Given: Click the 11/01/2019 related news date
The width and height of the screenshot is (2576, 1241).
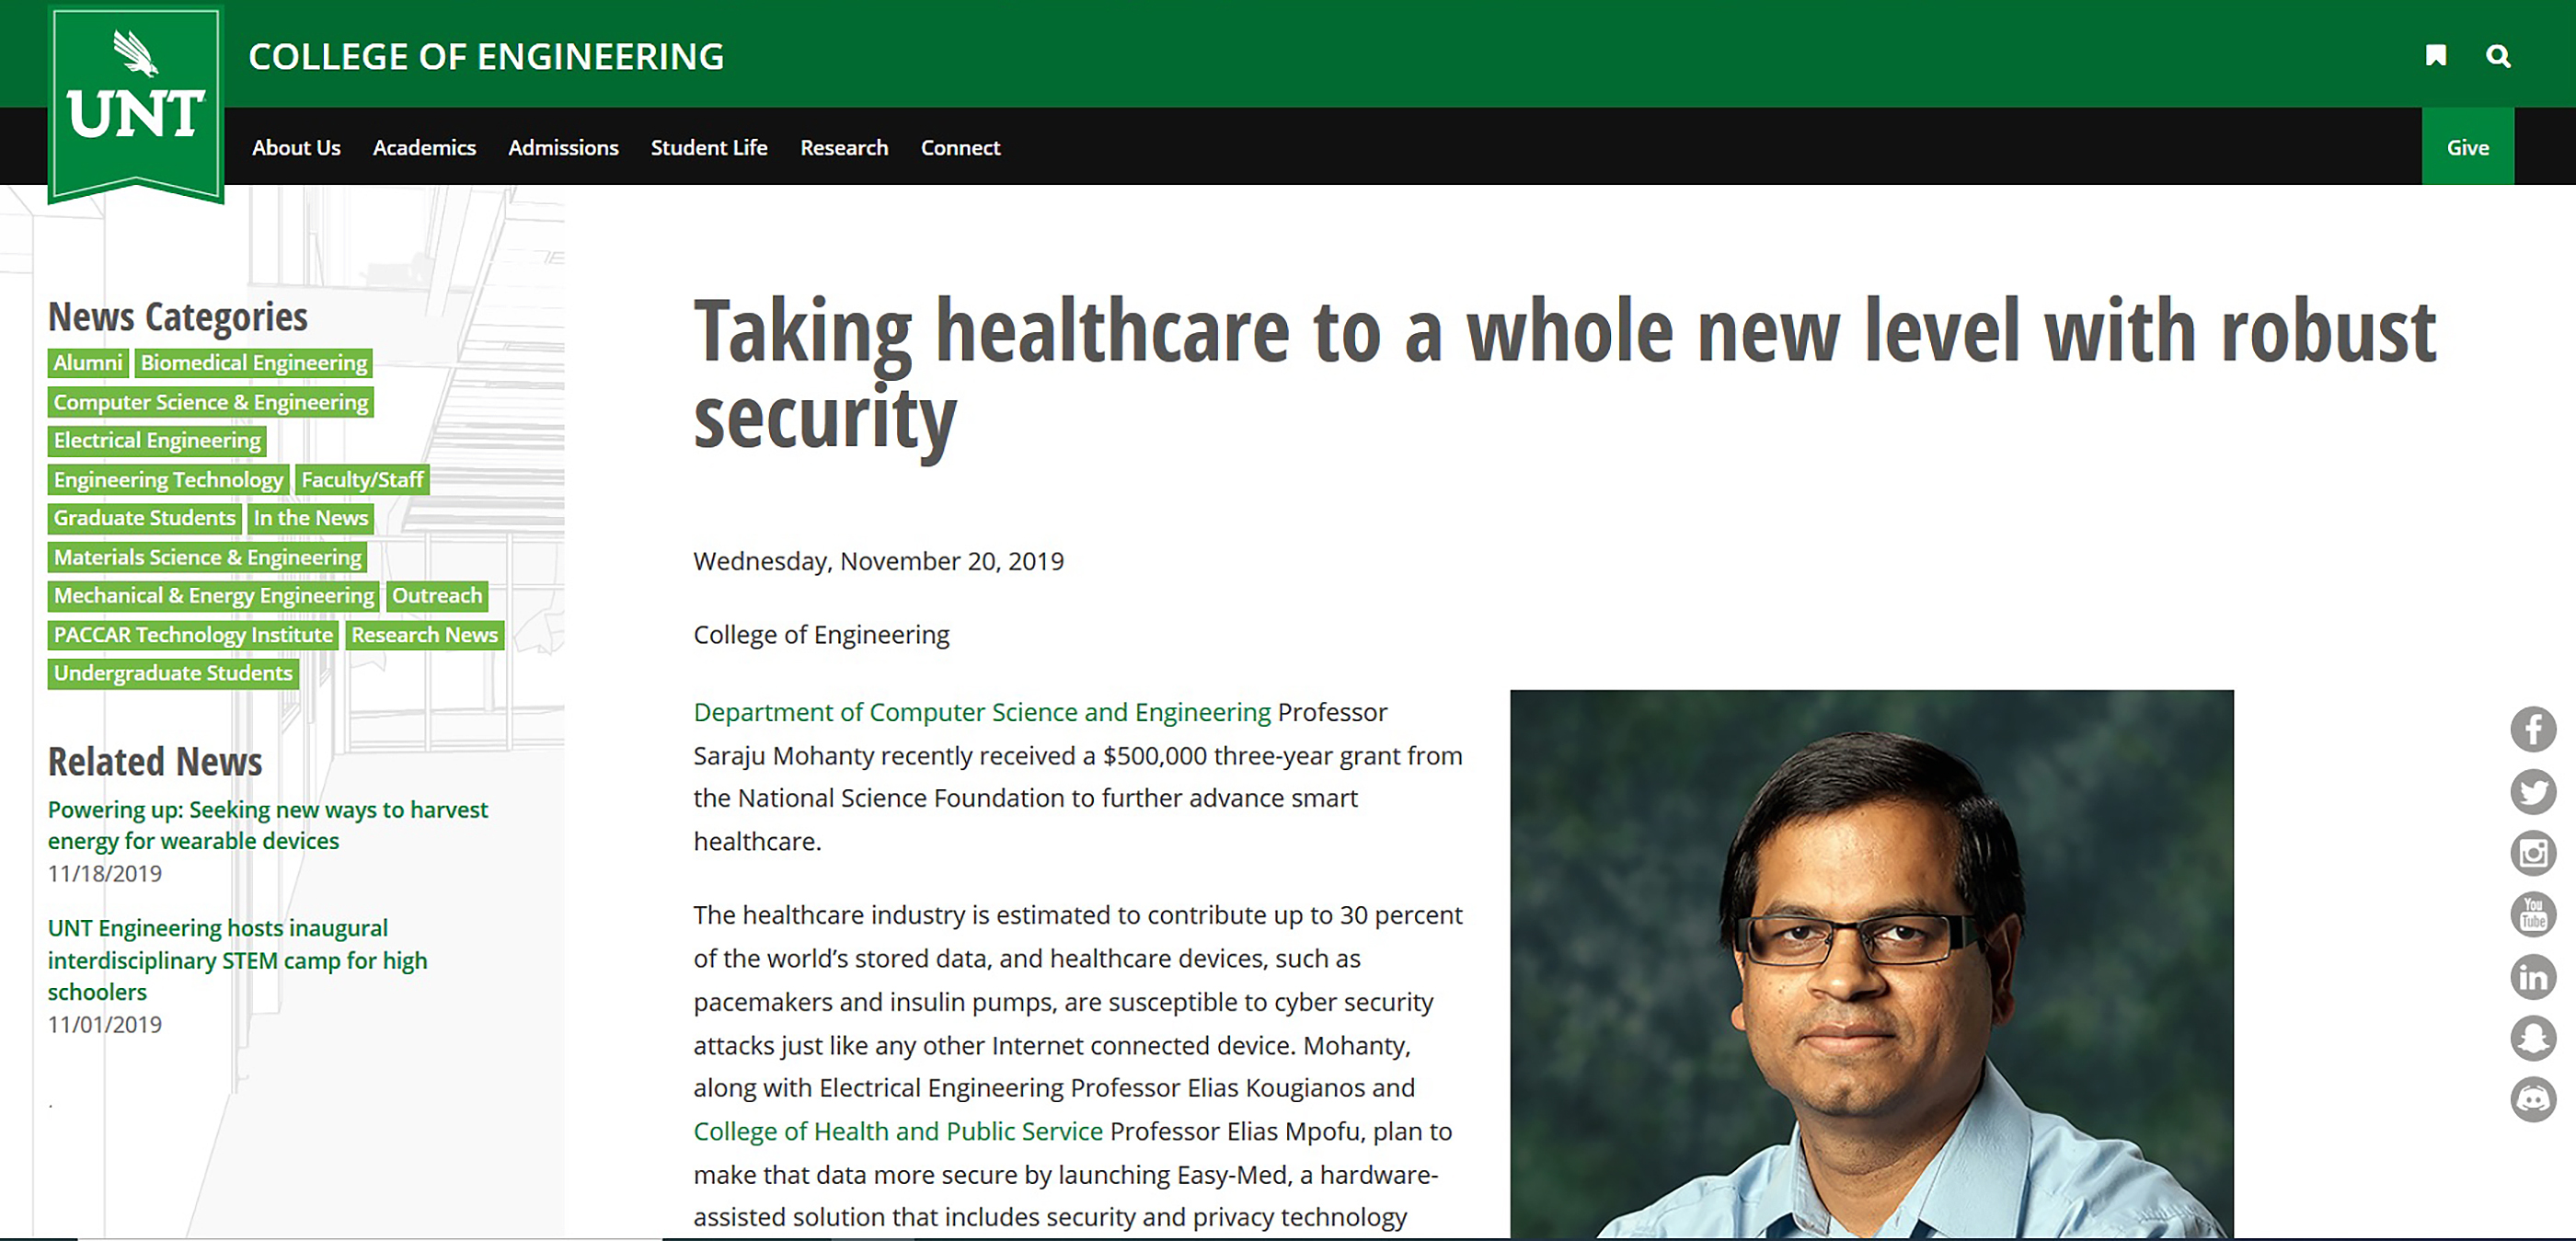Looking at the screenshot, I should coord(105,1025).
